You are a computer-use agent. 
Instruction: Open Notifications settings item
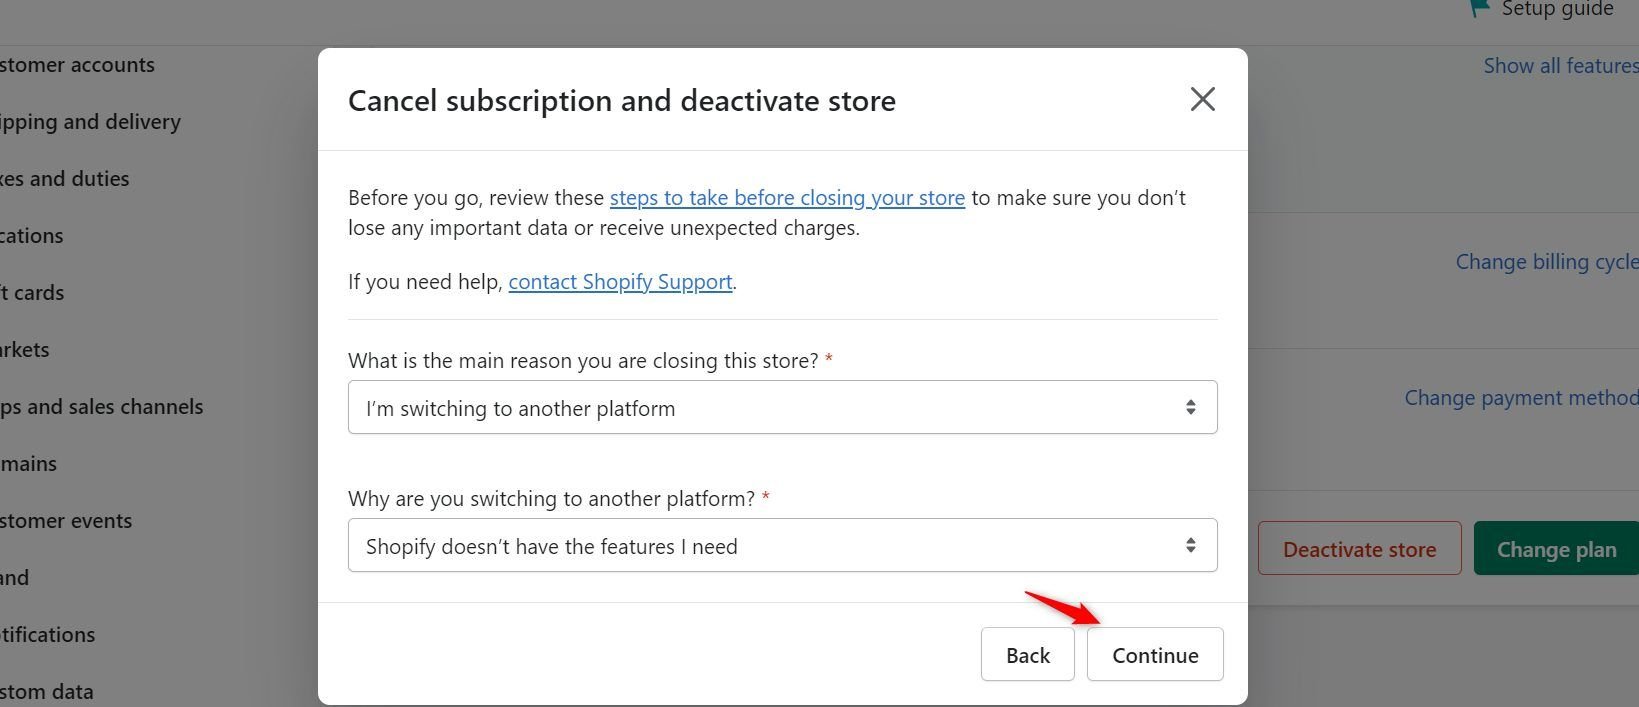48,635
